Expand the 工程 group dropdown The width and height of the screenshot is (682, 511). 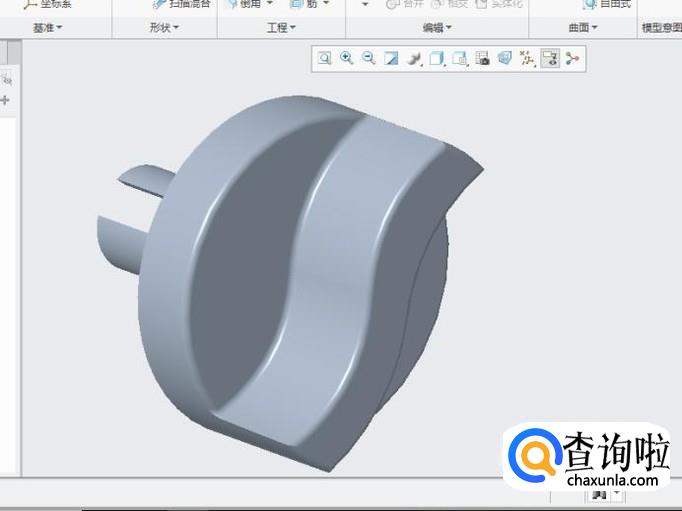tap(282, 28)
